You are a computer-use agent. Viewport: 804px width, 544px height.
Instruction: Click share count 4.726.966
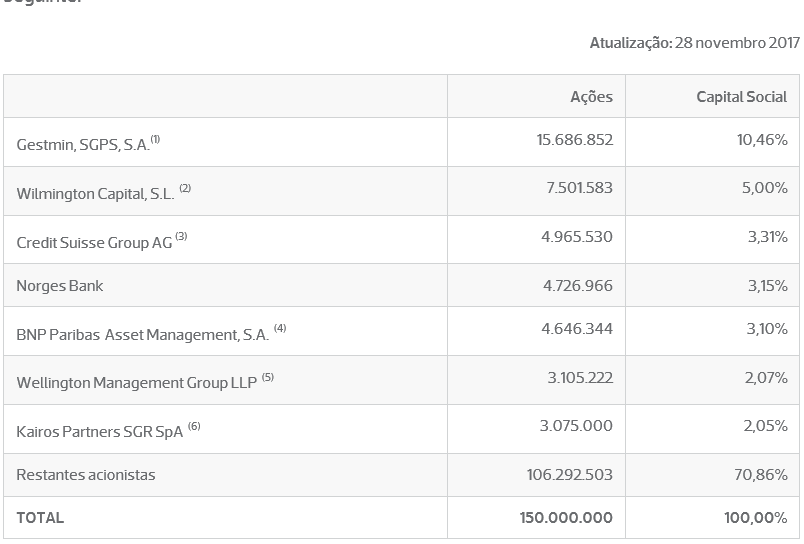pos(578,285)
